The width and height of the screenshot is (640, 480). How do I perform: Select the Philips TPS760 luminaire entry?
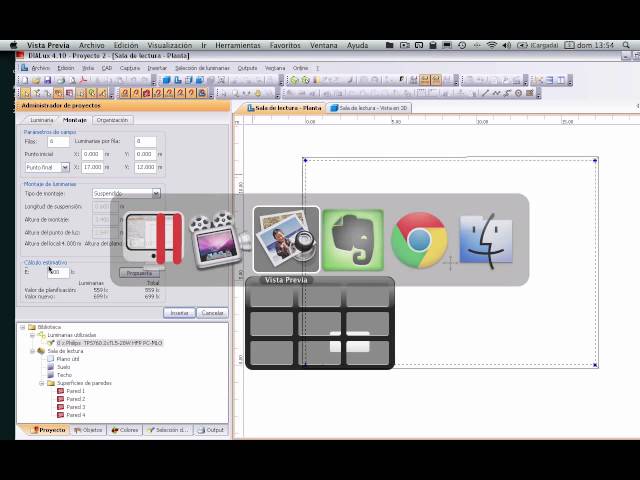[x=109, y=343]
